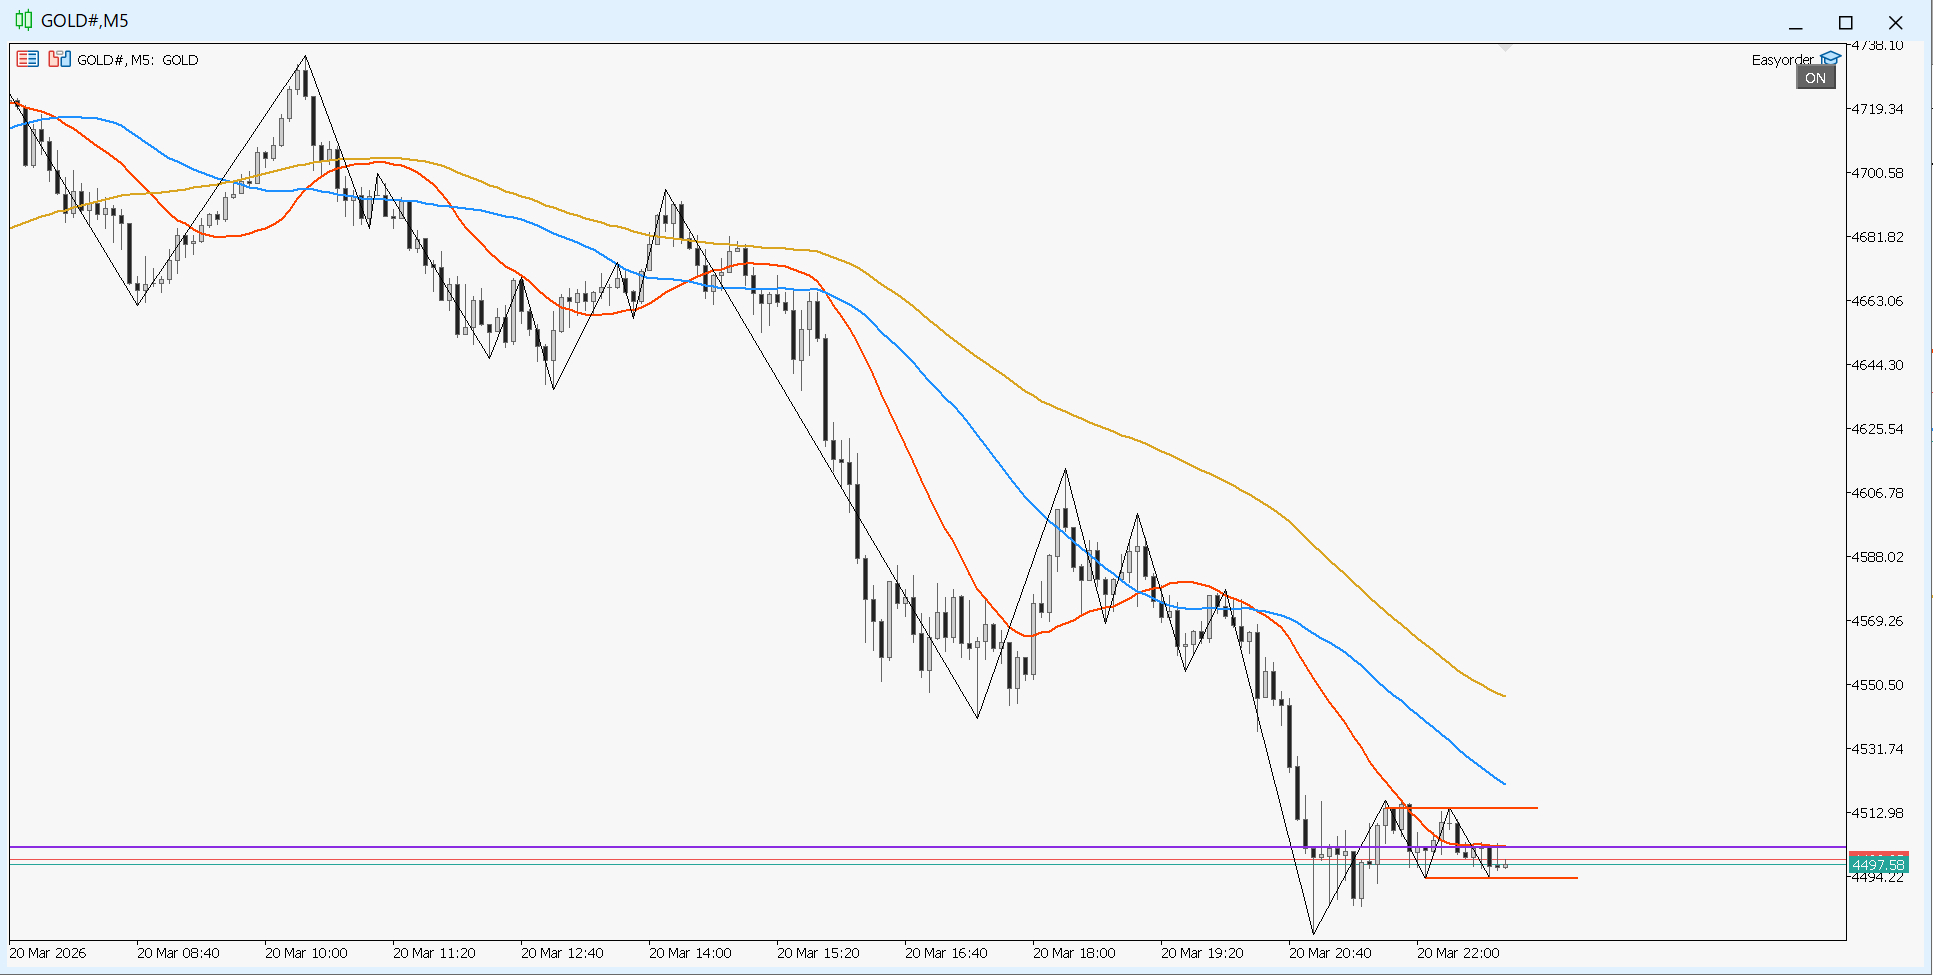Click the time label '20 Mar 08:40'
Viewport: 1933px width, 975px height.
pyautogui.click(x=178, y=953)
